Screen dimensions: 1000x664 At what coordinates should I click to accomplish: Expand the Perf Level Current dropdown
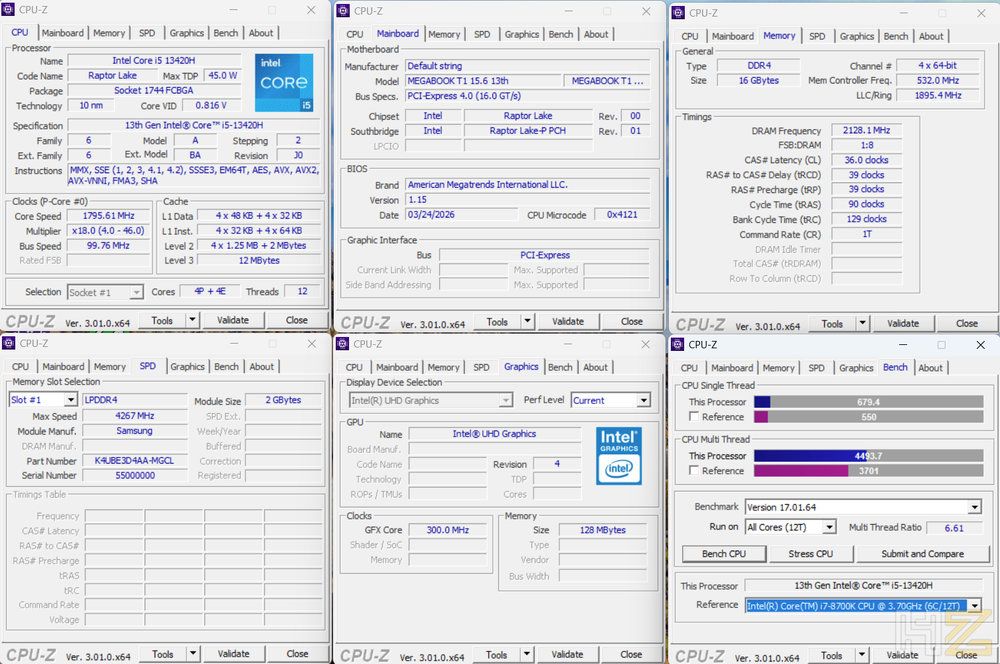coord(644,401)
